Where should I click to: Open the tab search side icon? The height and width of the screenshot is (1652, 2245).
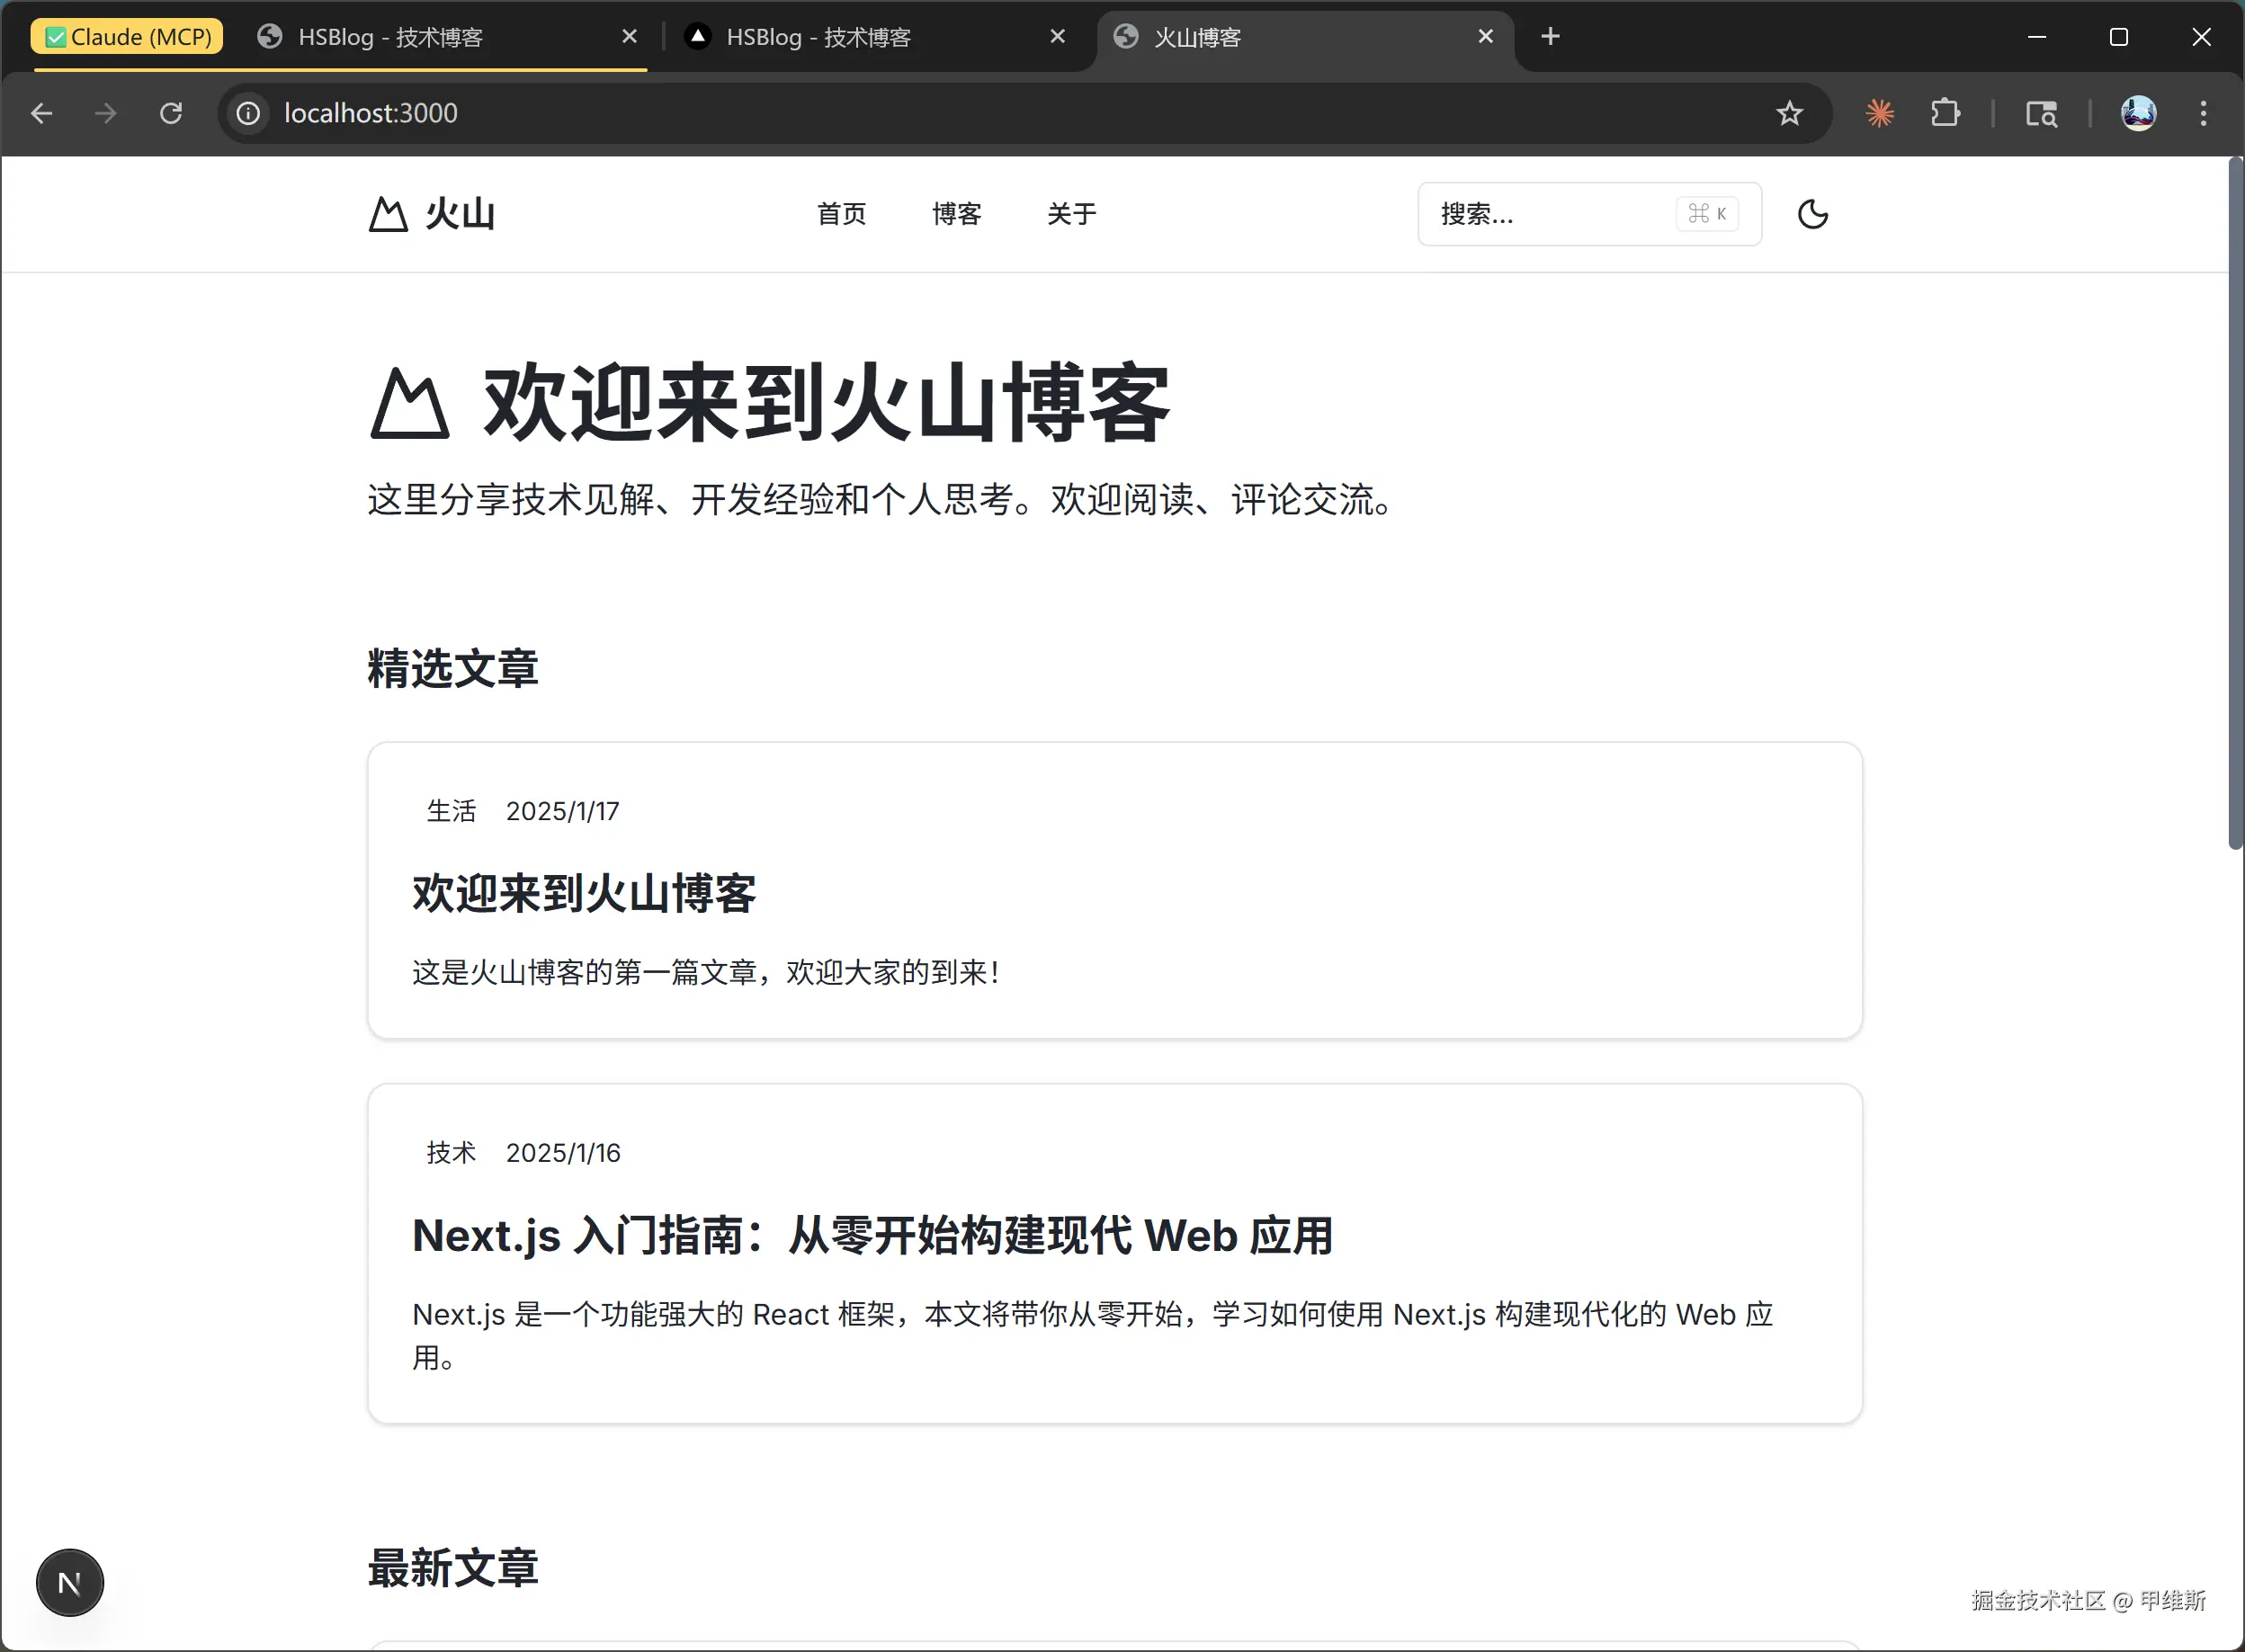coord(2041,113)
